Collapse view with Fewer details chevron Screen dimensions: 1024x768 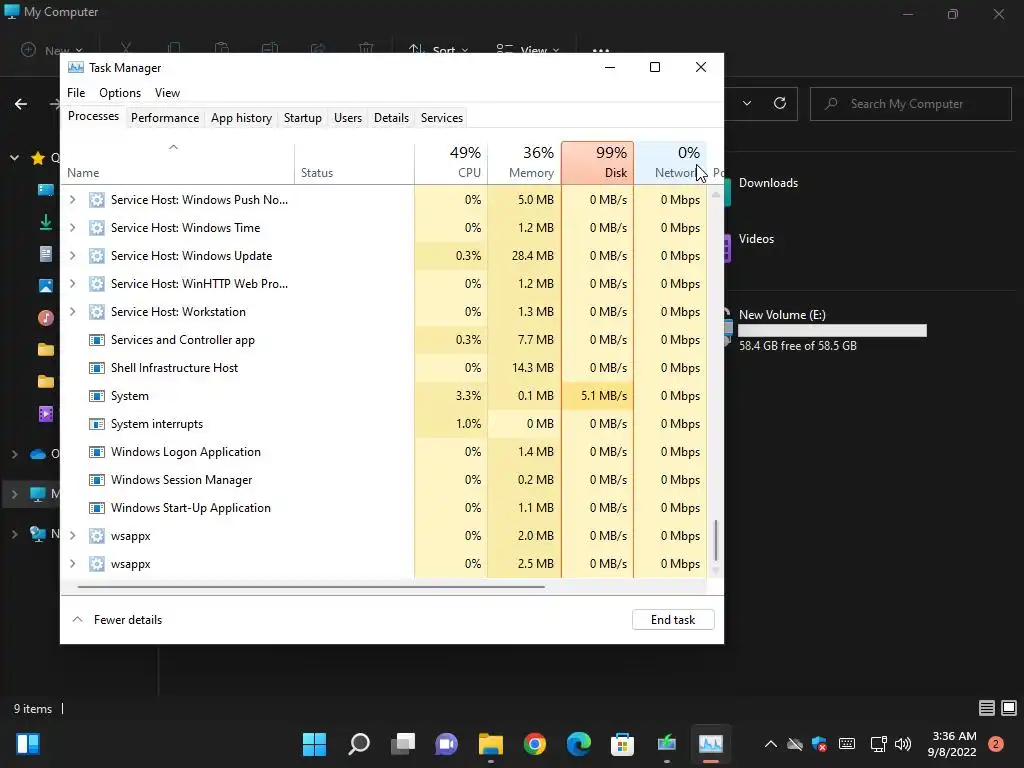click(x=77, y=620)
